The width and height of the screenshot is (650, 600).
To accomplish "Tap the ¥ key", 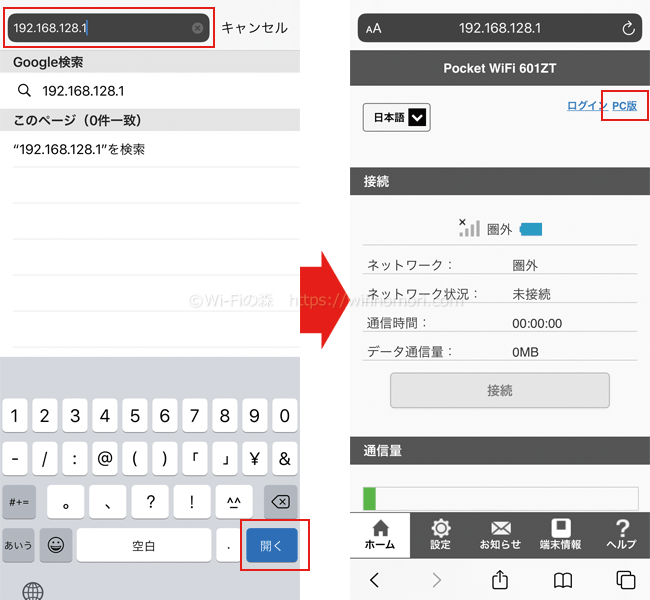I will [255, 459].
